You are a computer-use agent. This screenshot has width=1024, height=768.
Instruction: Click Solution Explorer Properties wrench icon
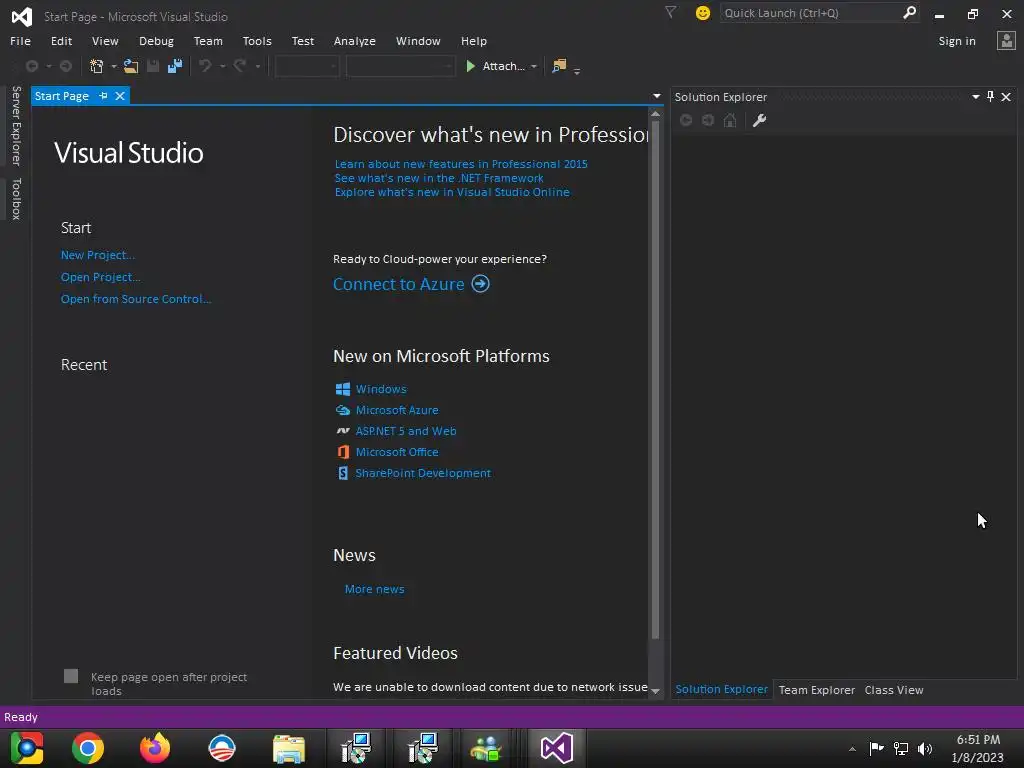pyautogui.click(x=760, y=120)
